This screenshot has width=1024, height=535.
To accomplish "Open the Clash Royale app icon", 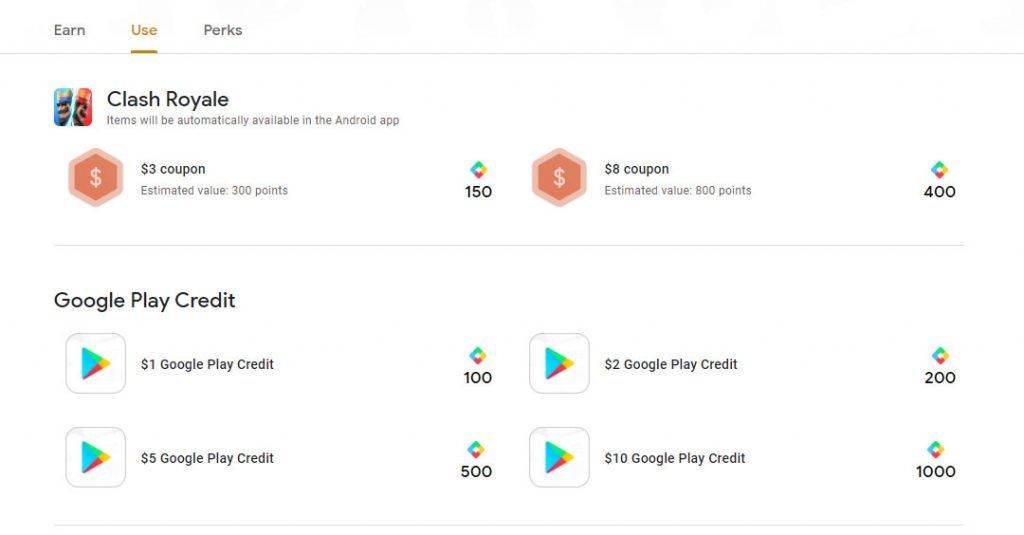I will [72, 107].
